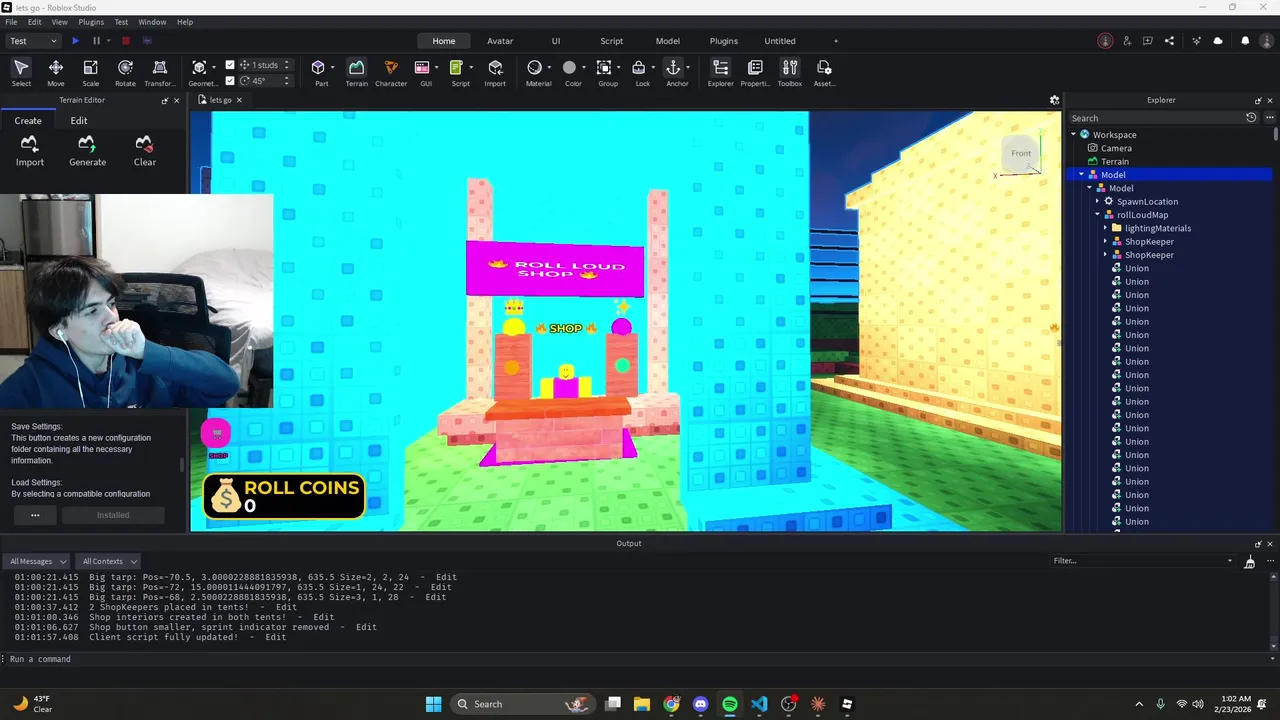Viewport: 1280px width, 720px height.
Task: Activate the Move tool
Action: point(56,72)
